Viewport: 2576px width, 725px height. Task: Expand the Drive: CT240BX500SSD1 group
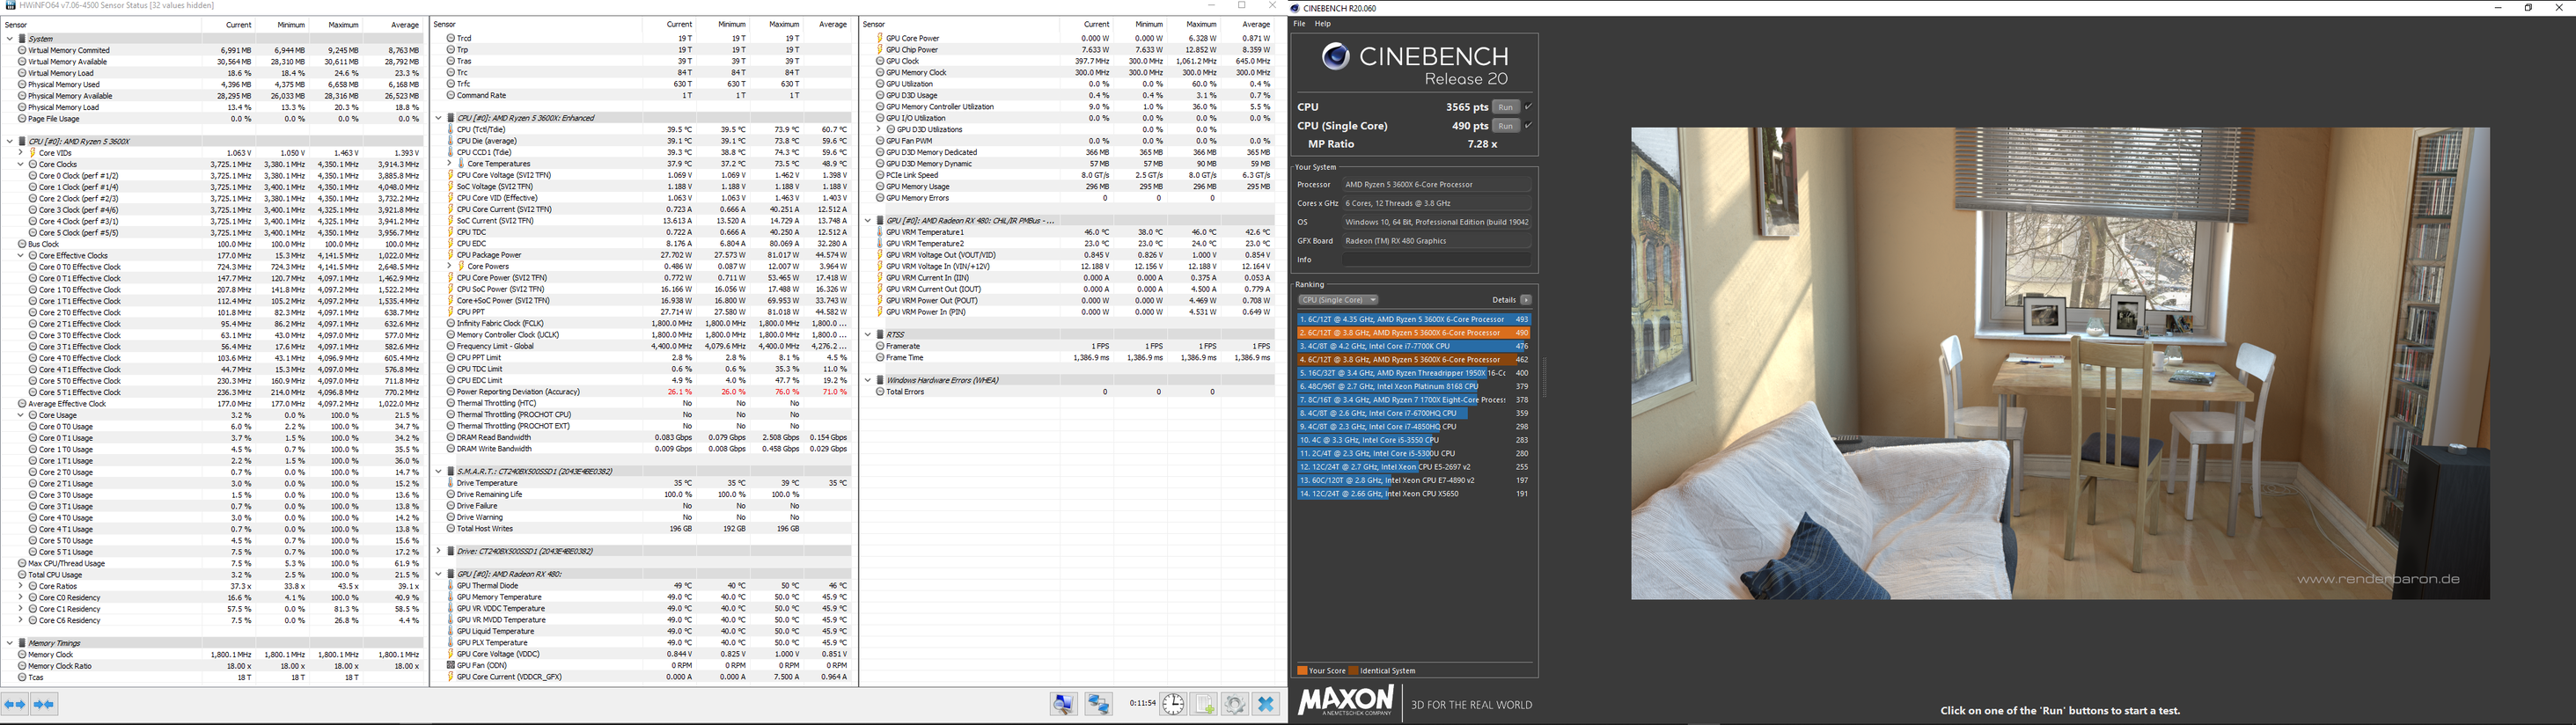439,551
